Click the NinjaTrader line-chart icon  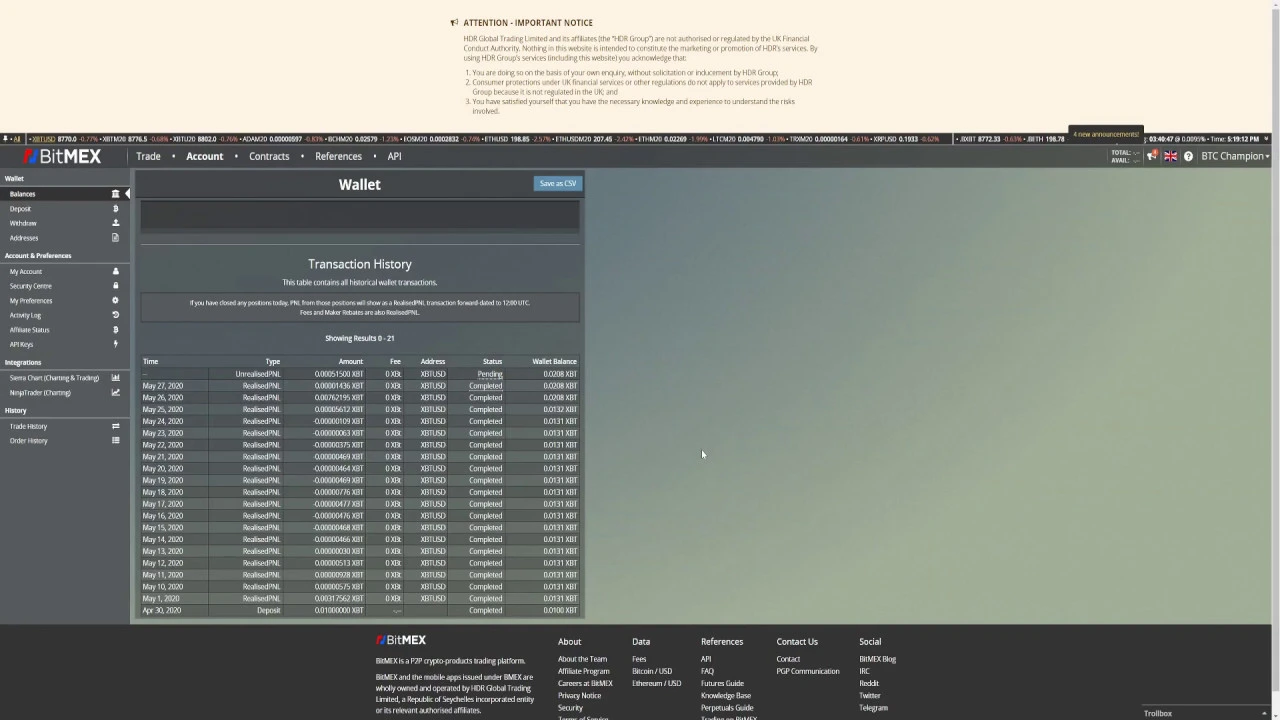click(115, 393)
